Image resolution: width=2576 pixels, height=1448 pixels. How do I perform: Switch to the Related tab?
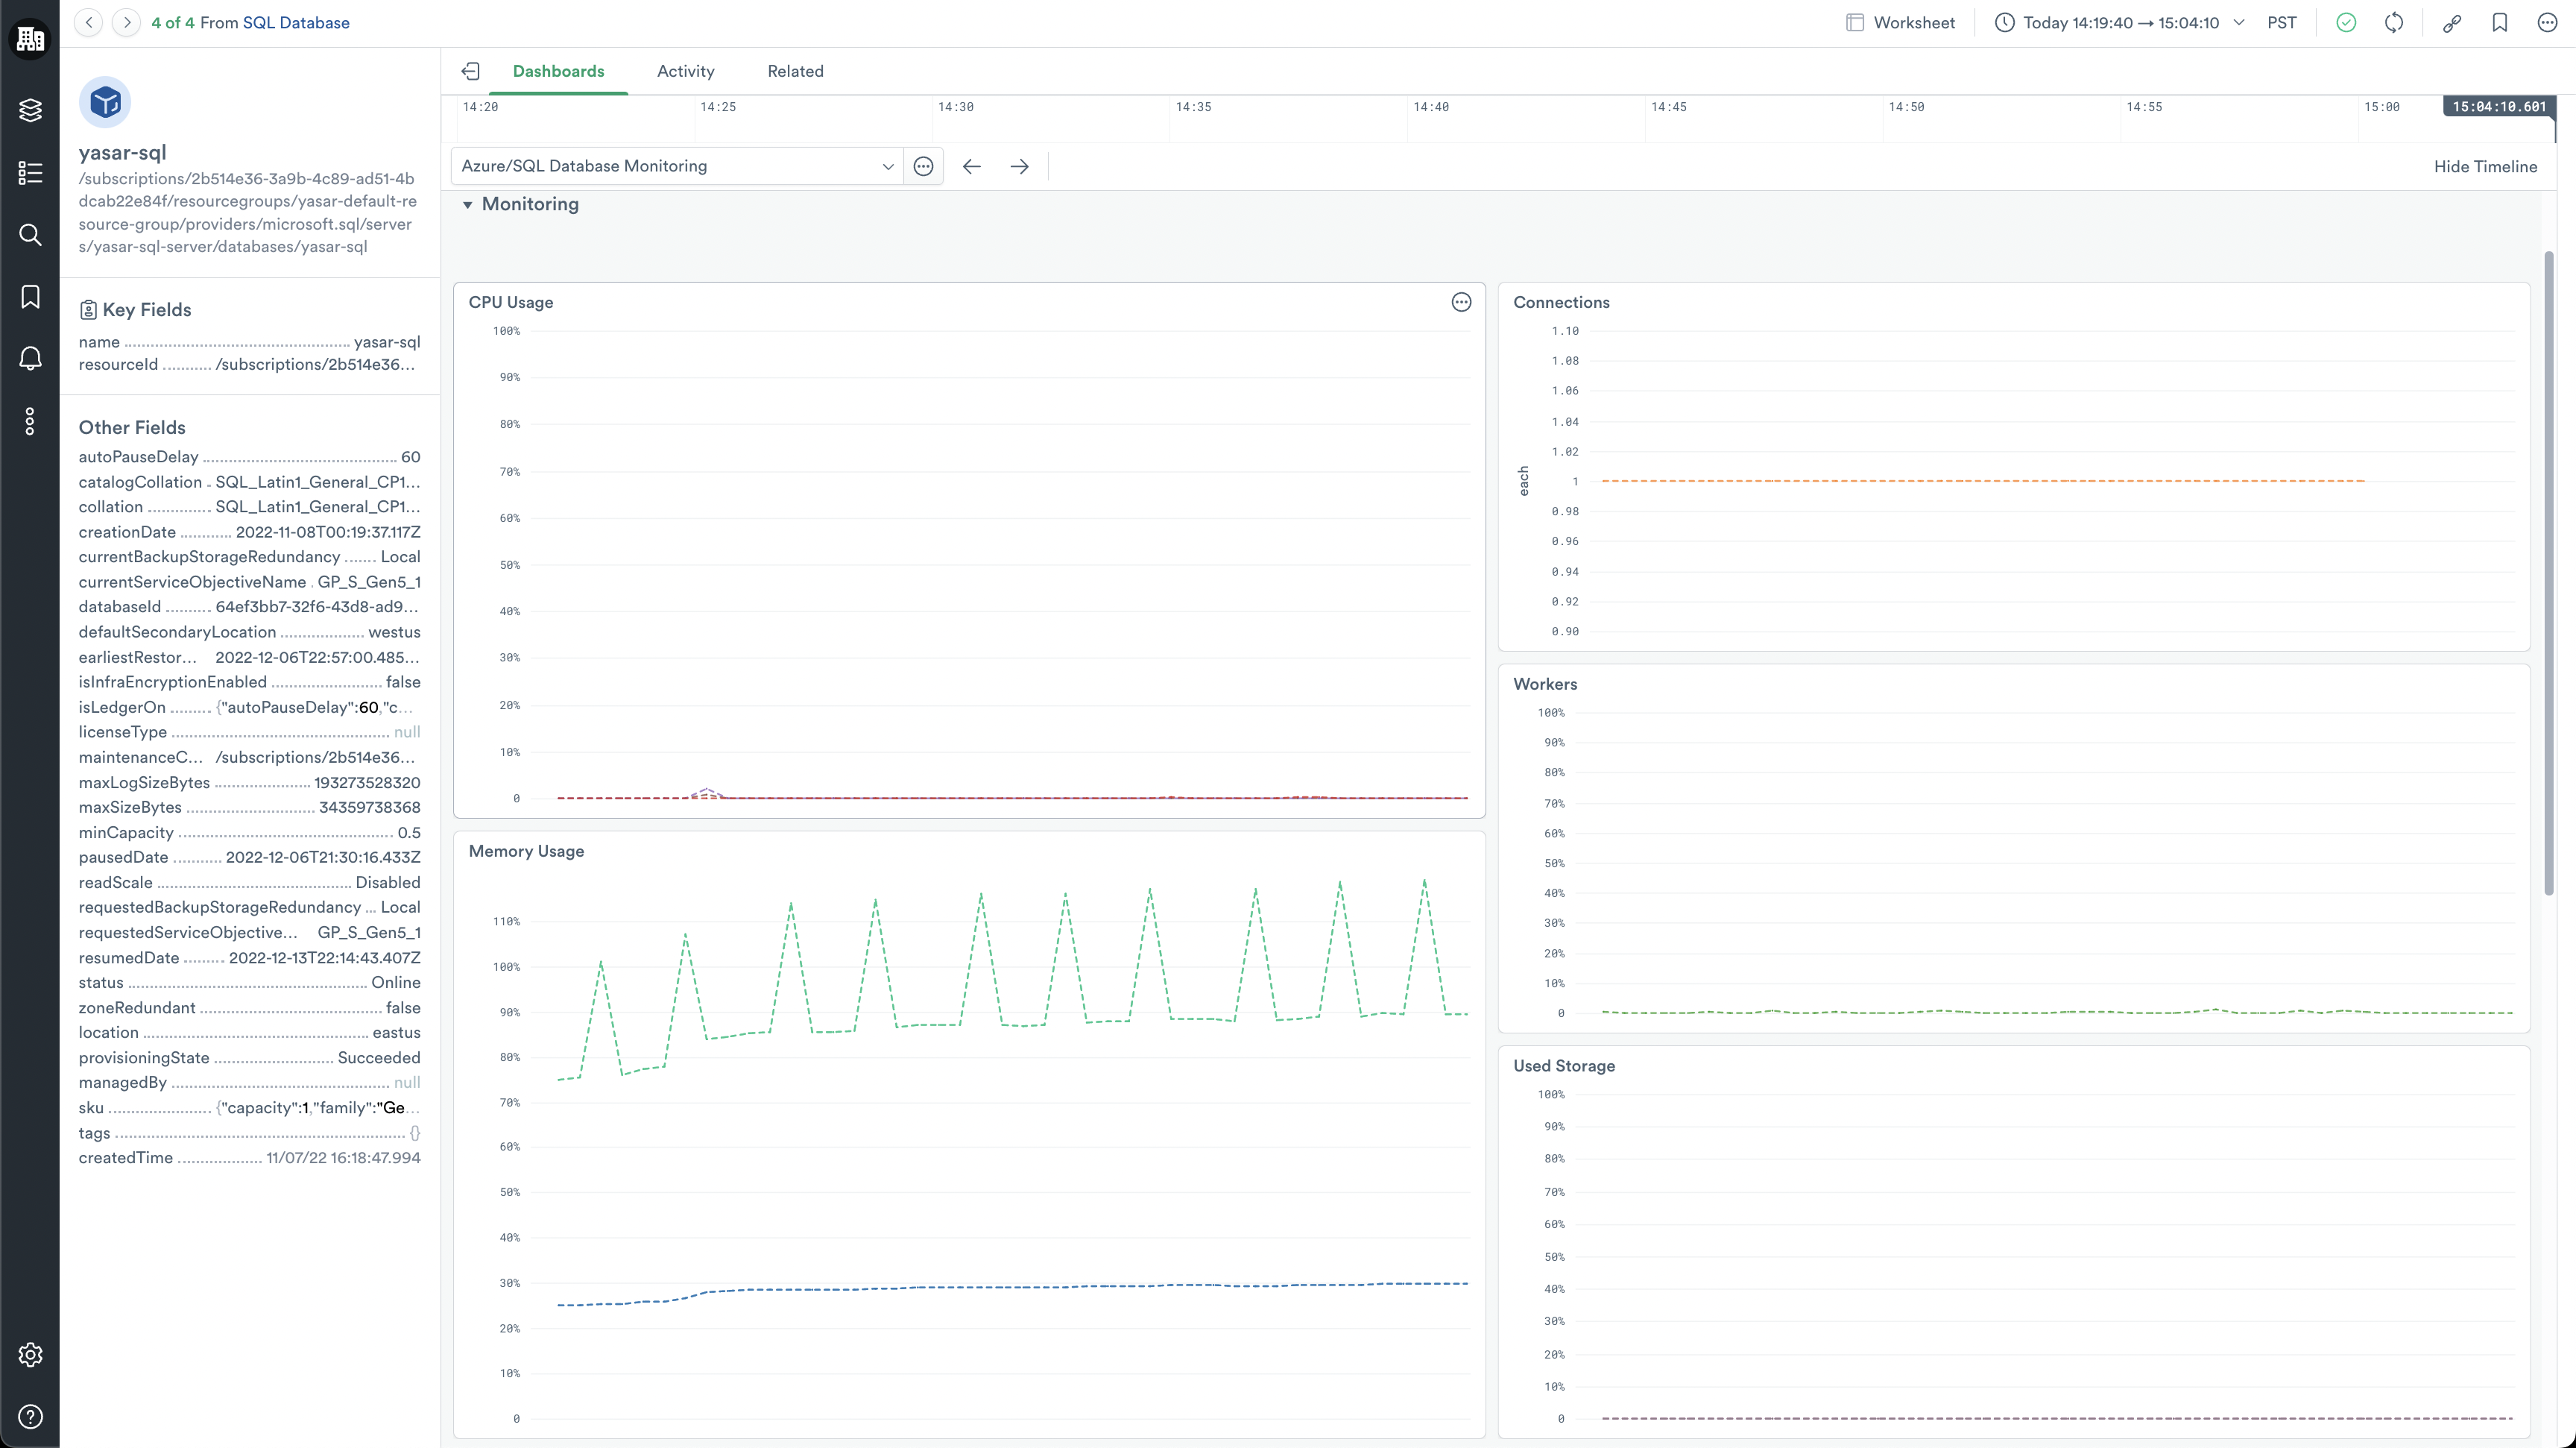click(795, 71)
